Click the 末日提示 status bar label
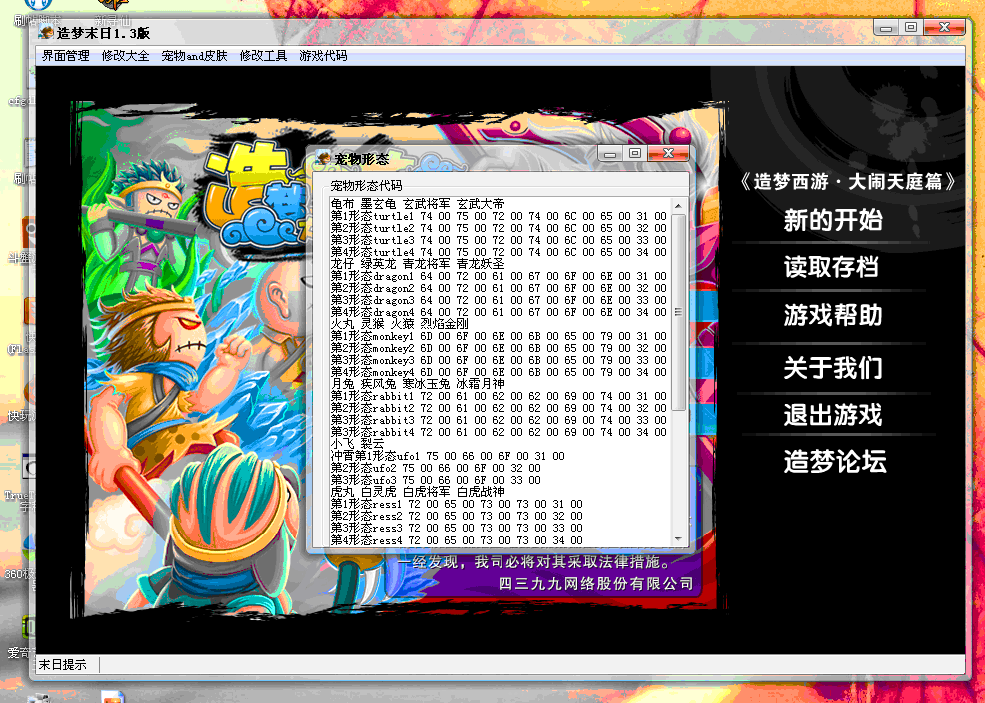 click(62, 665)
